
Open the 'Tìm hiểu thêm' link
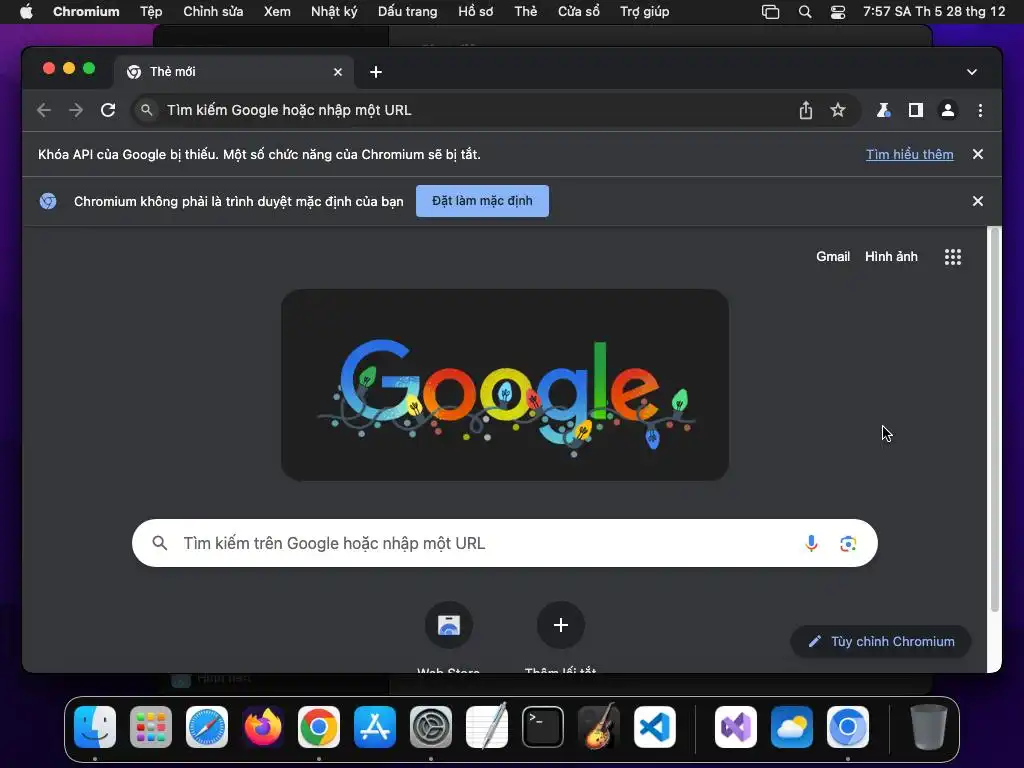click(x=909, y=155)
